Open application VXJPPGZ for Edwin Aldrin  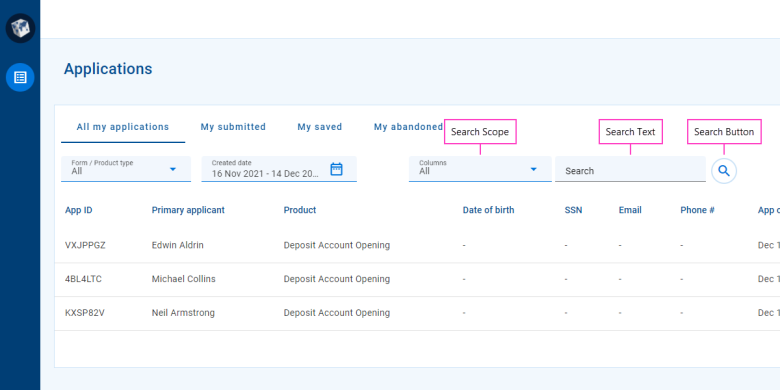click(417, 245)
